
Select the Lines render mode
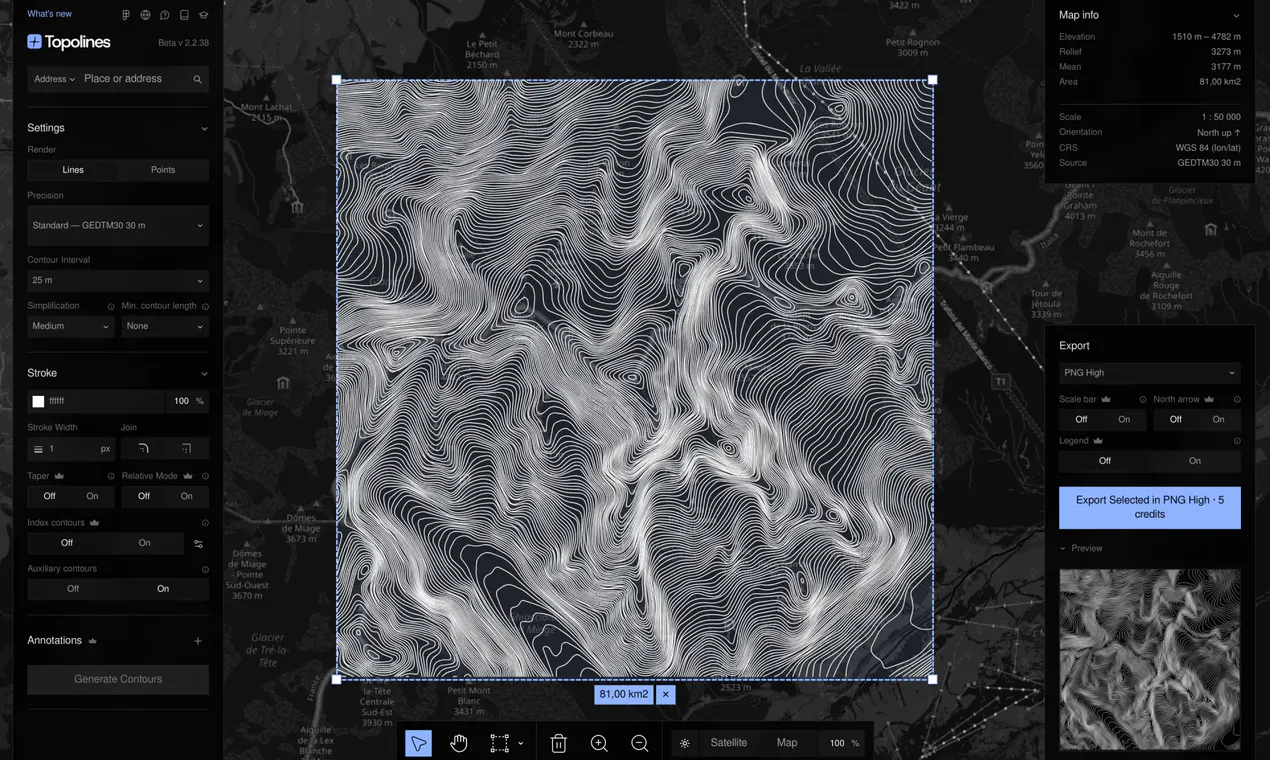click(x=73, y=170)
